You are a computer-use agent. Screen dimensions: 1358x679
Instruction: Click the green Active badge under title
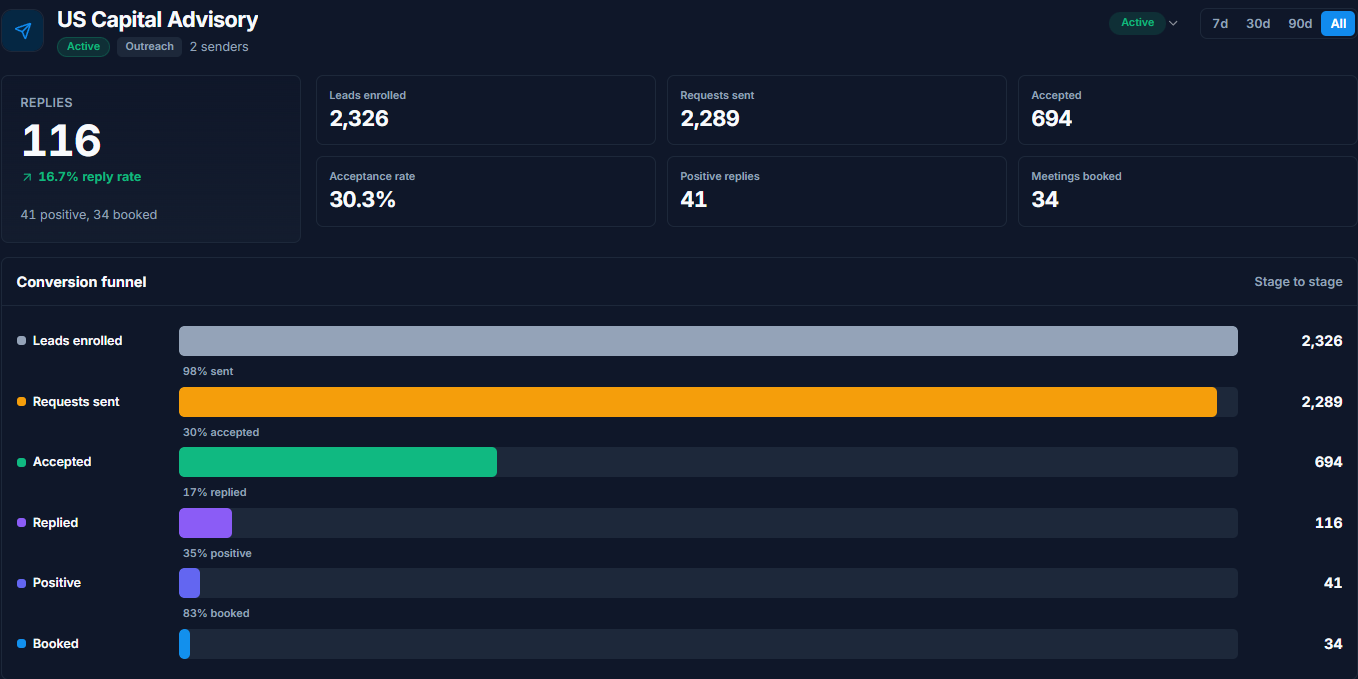(84, 46)
